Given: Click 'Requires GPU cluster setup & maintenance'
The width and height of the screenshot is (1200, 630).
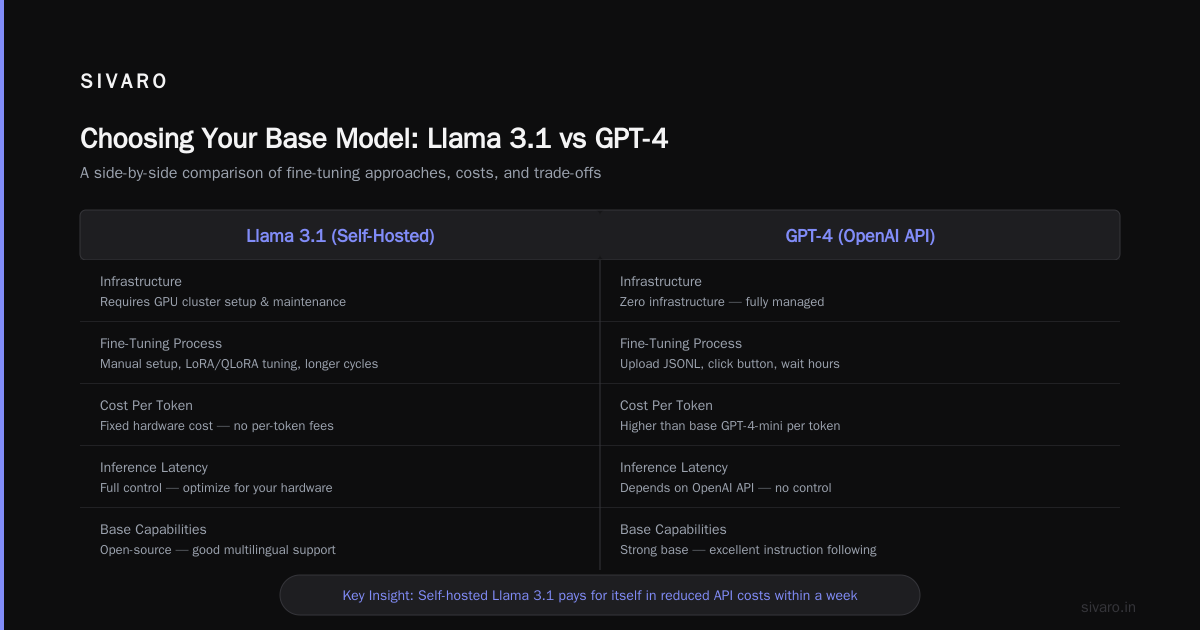Looking at the screenshot, I should 223,302.
